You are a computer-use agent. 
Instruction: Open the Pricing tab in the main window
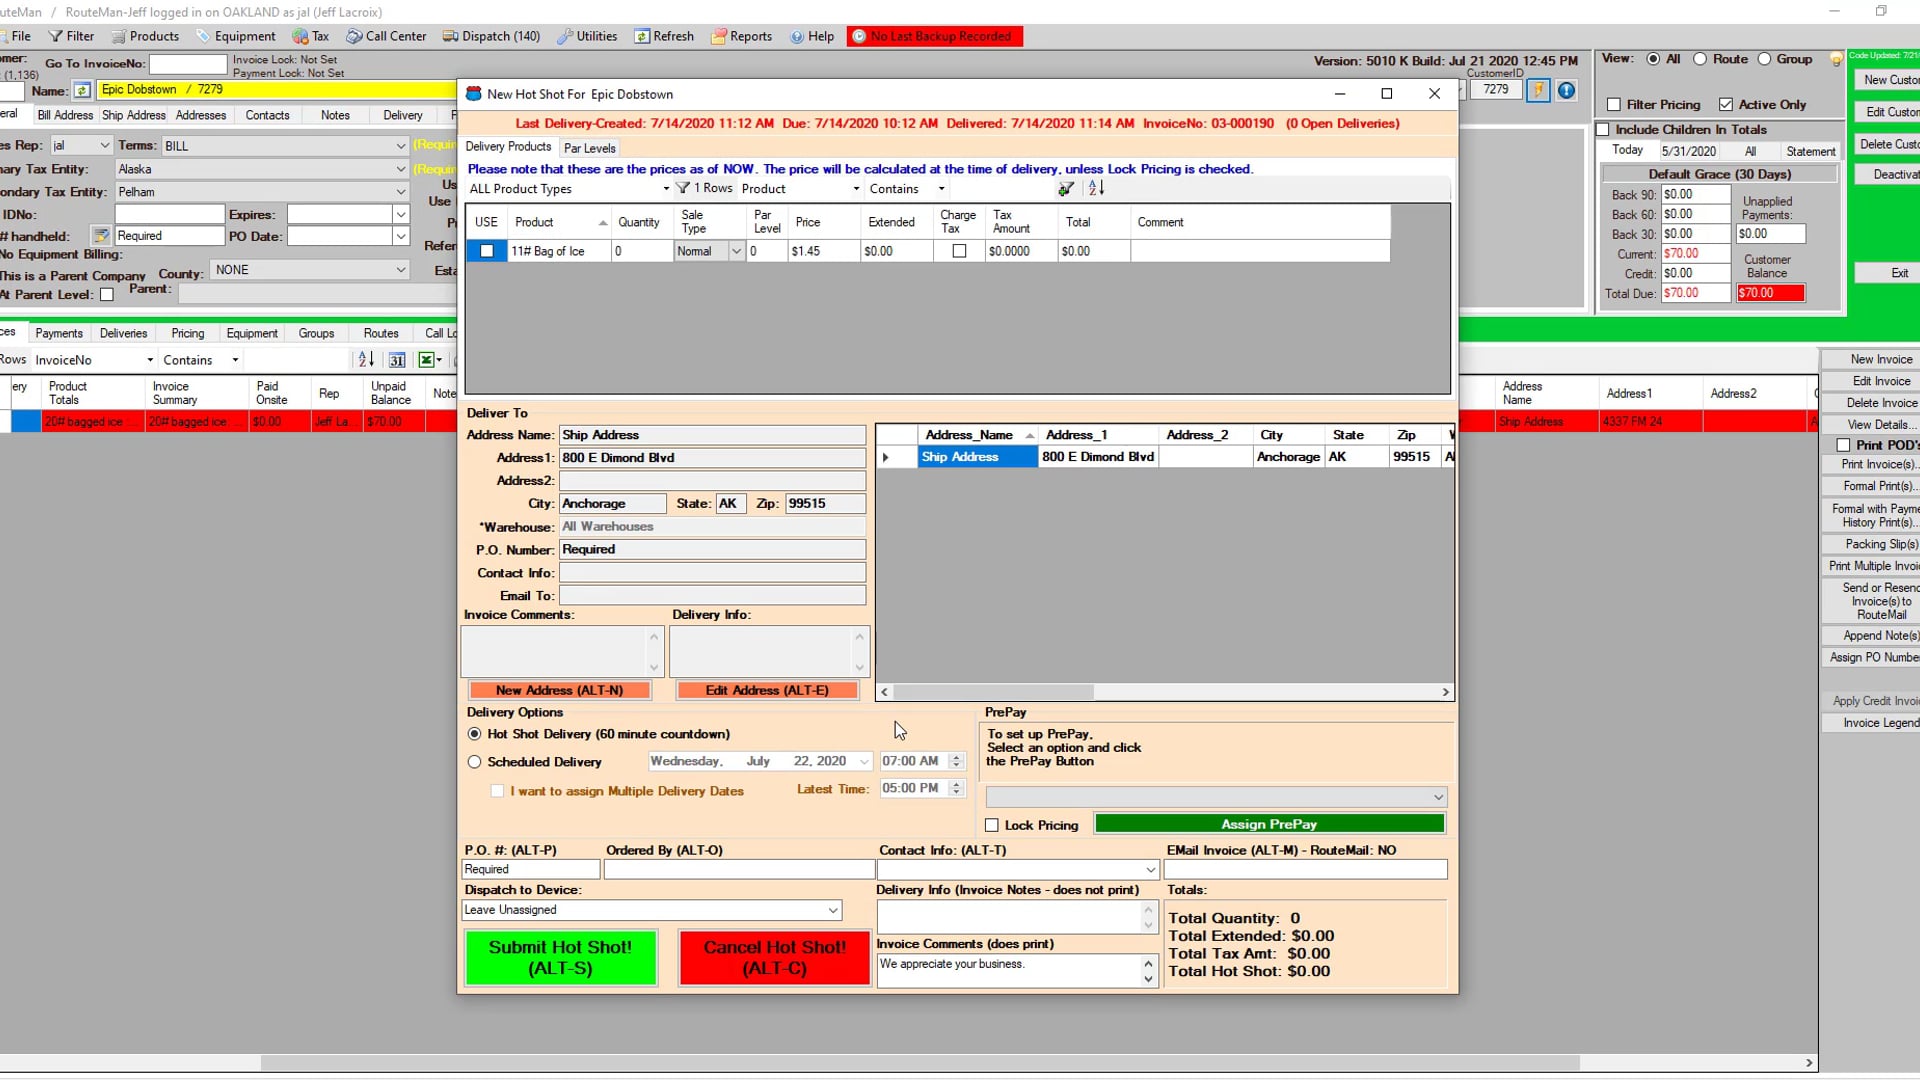[x=188, y=333]
